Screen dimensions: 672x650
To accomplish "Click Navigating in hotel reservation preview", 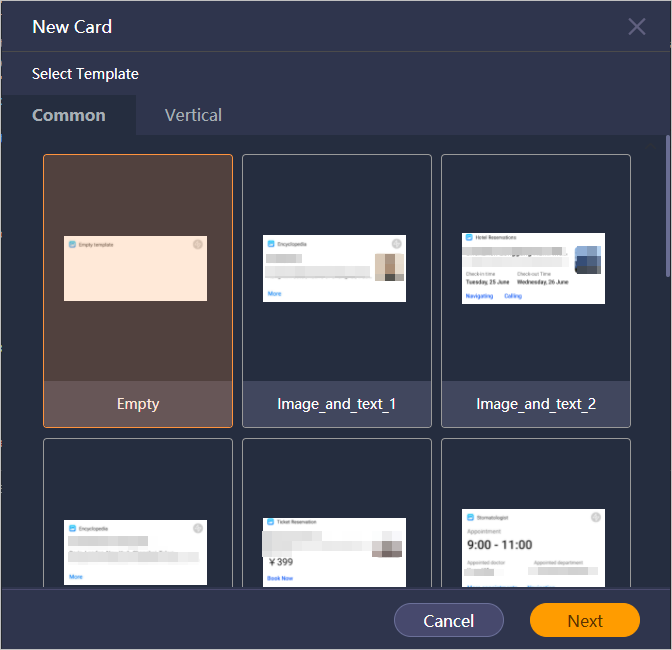I will (479, 296).
